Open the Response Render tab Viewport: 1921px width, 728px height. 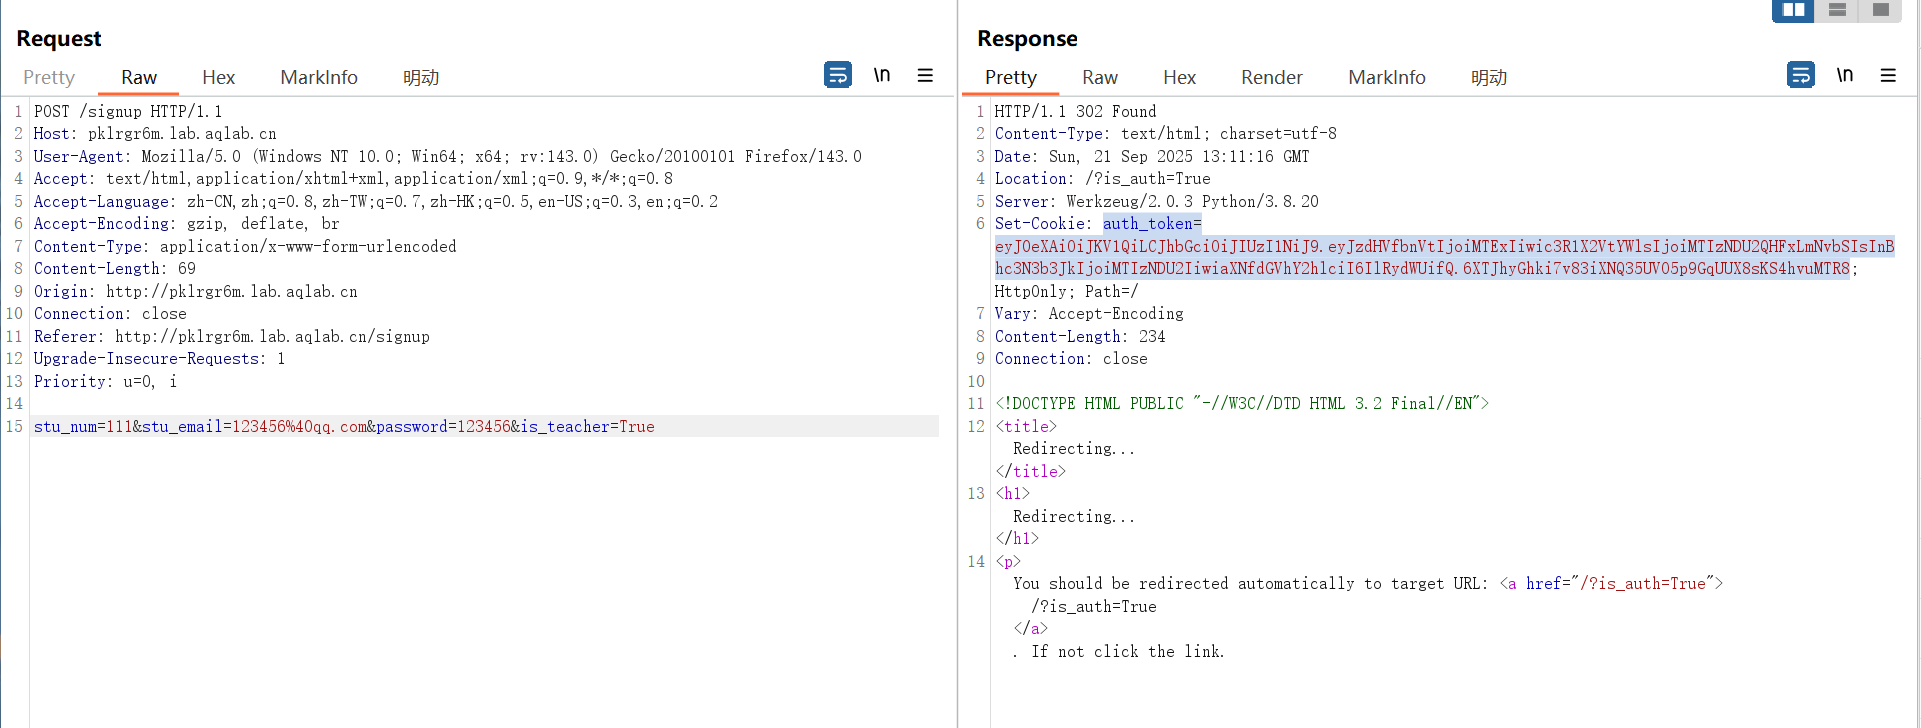pos(1271,77)
